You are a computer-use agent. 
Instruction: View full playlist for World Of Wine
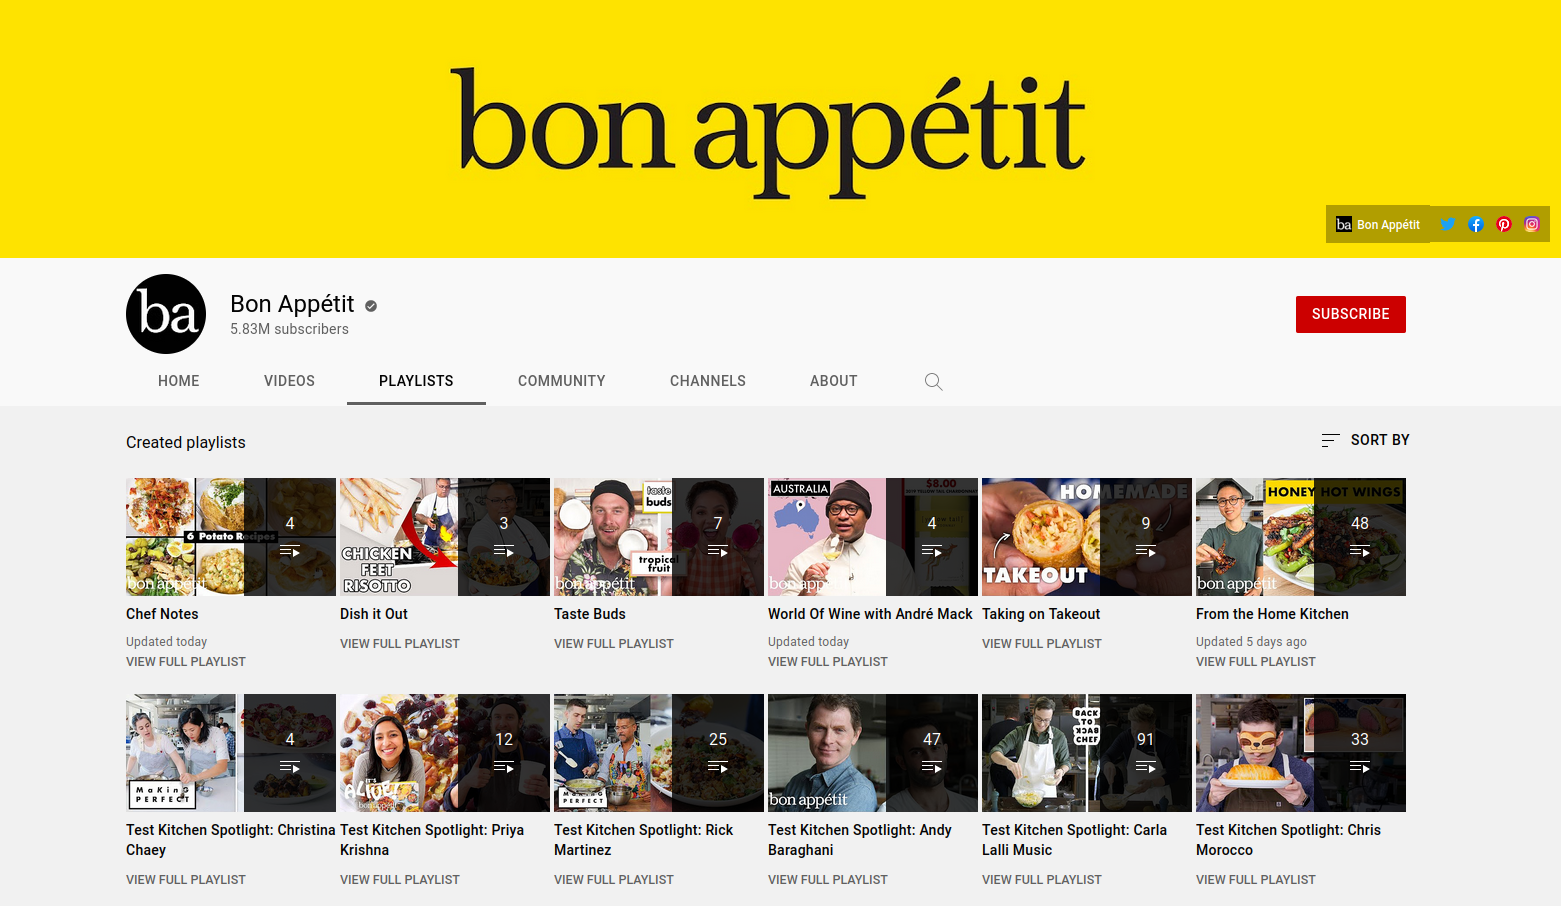[x=828, y=662]
